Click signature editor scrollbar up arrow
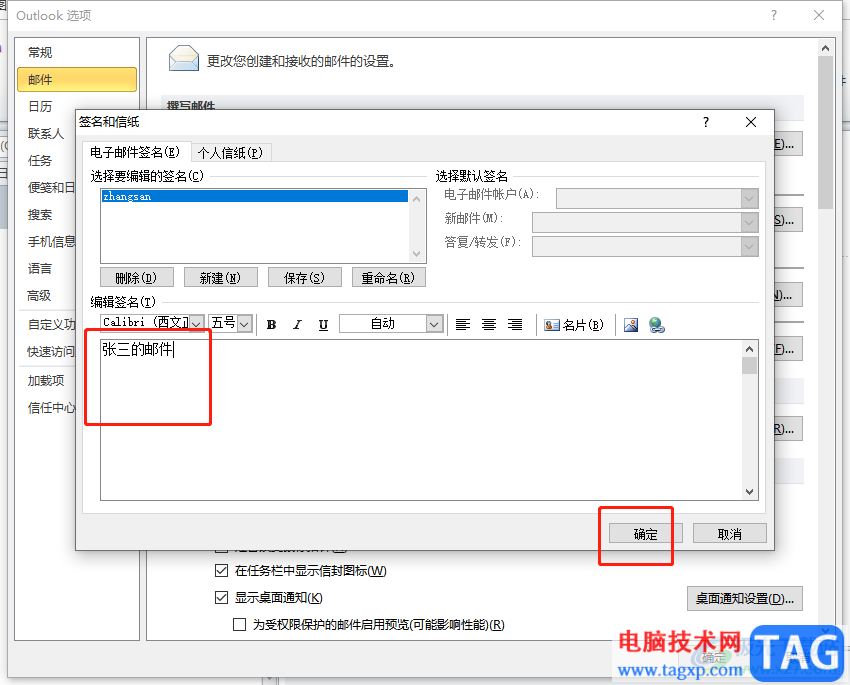The height and width of the screenshot is (685, 850). [749, 349]
